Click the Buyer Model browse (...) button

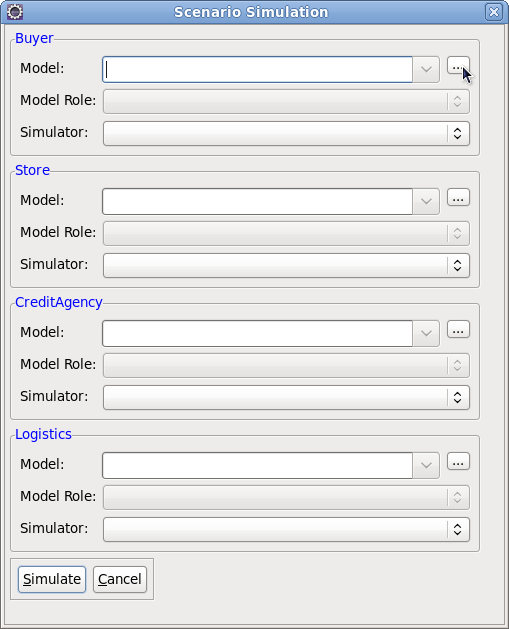pyautogui.click(x=458, y=66)
